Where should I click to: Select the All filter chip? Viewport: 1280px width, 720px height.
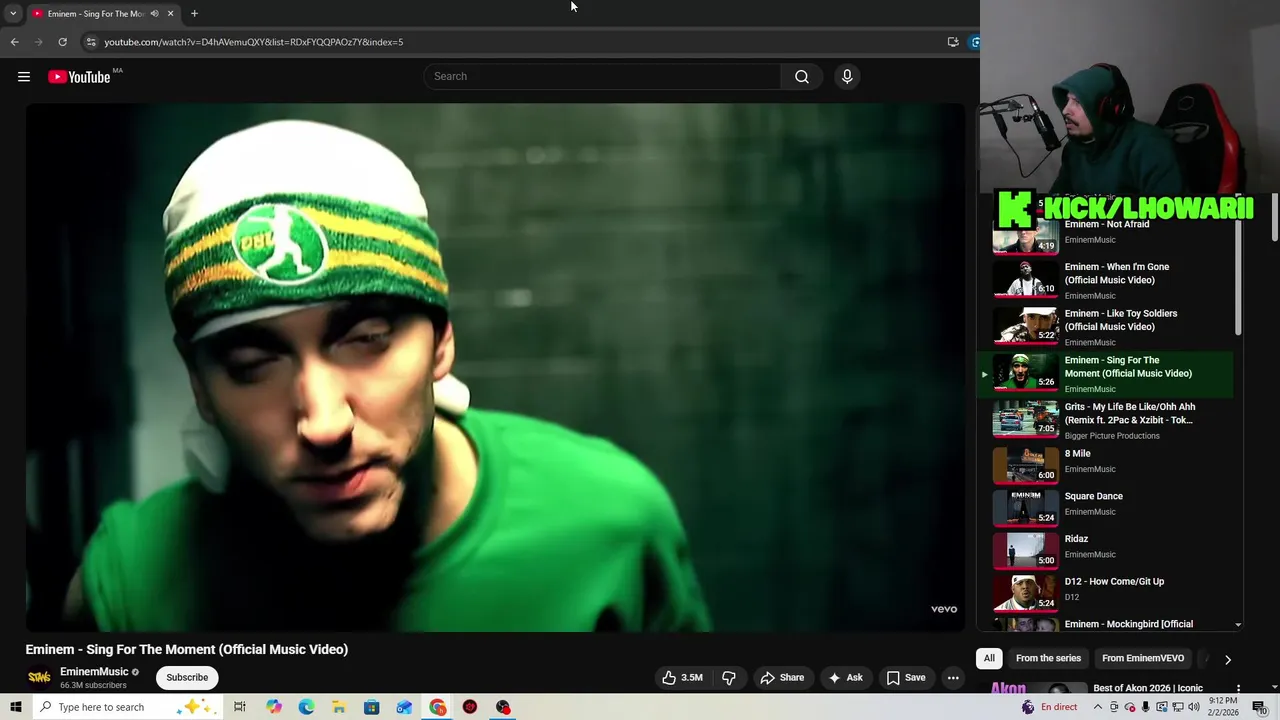(989, 658)
